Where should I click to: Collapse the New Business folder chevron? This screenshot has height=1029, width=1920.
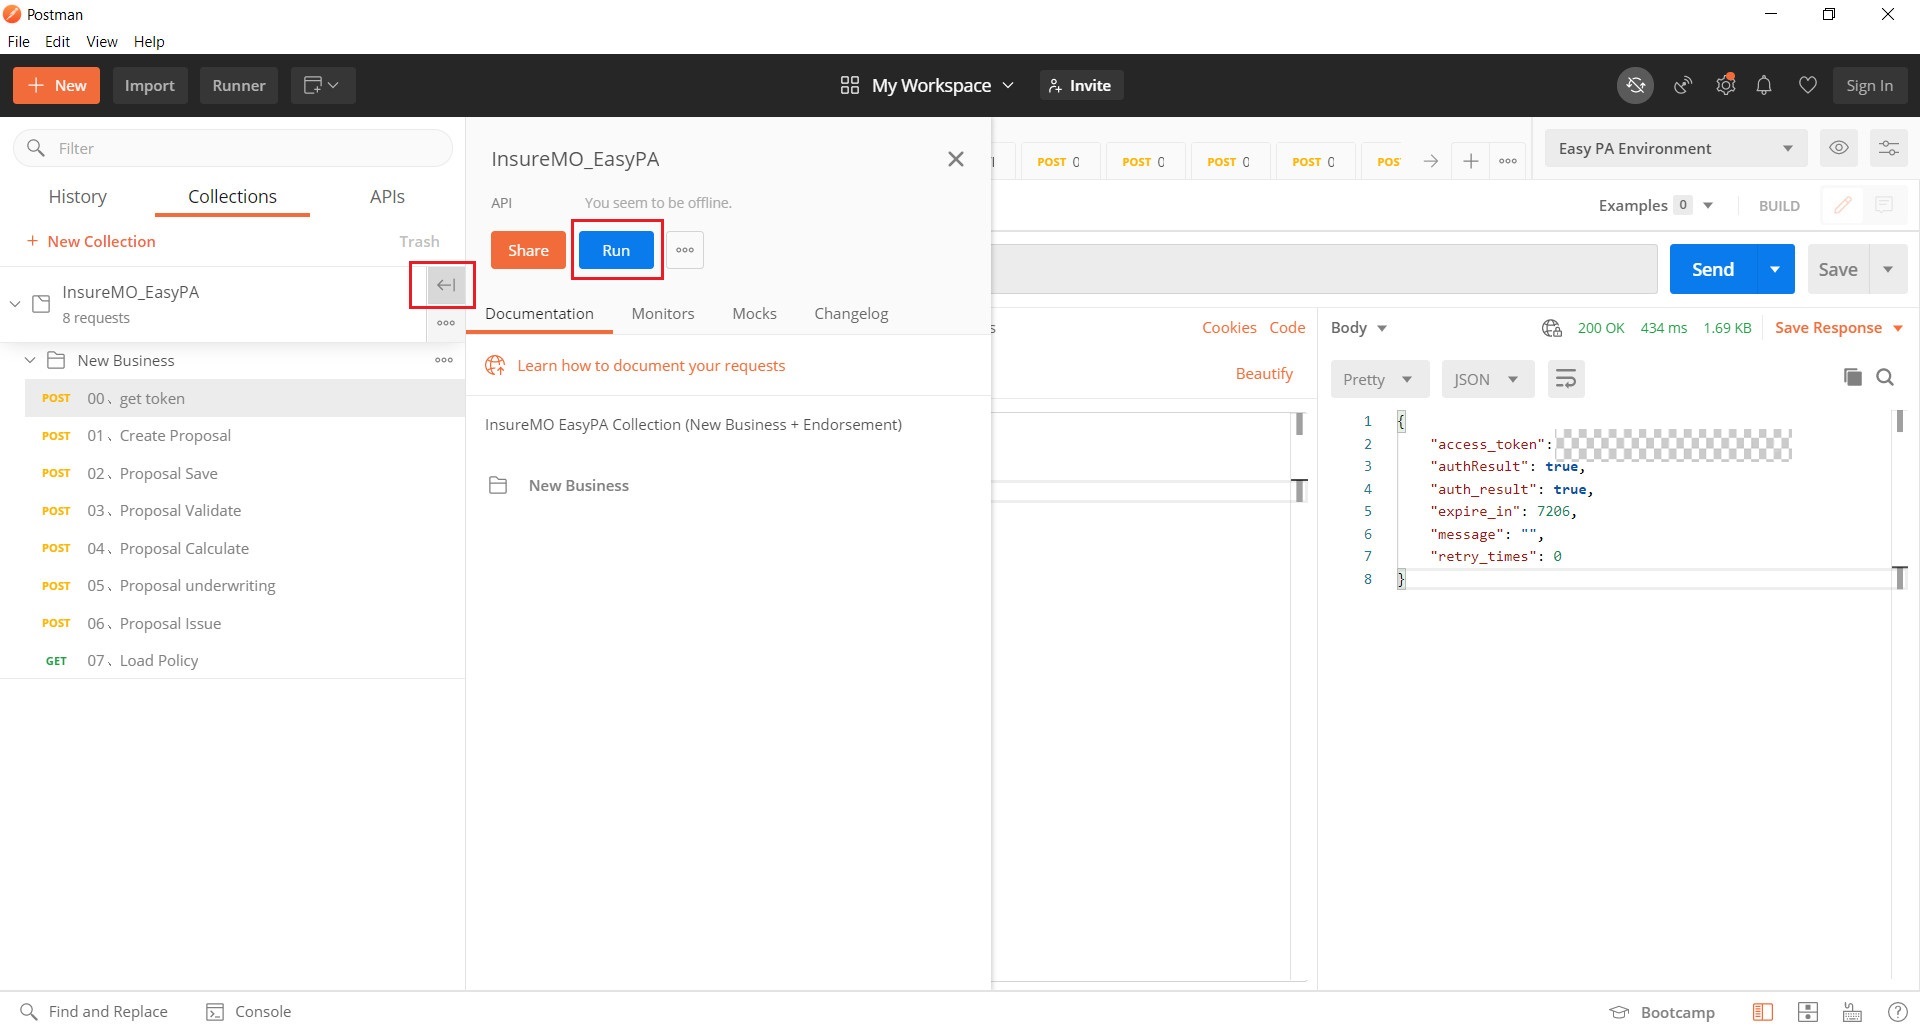[30, 360]
